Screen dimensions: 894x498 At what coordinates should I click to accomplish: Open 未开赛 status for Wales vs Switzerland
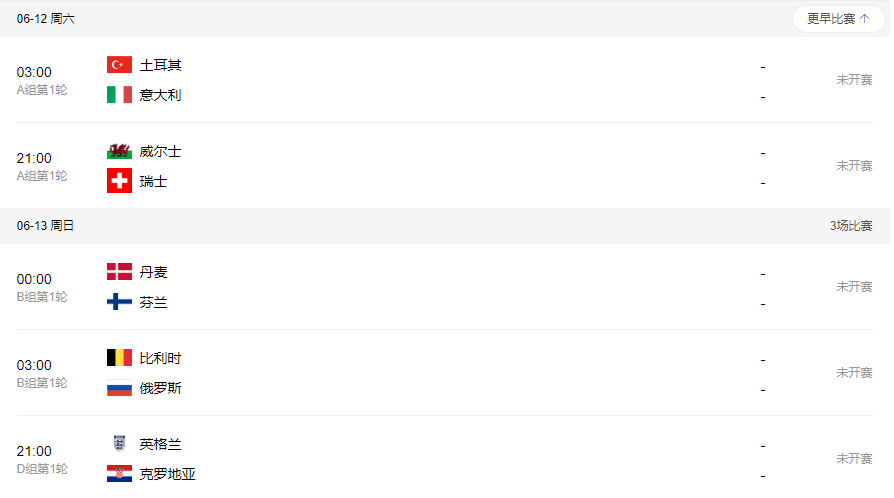[854, 166]
